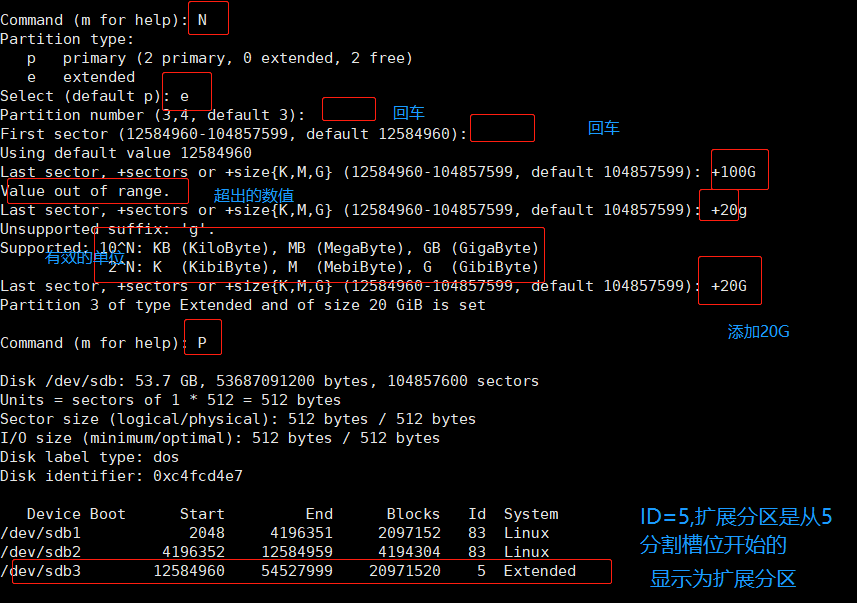Click the typed lowercase '+20g' value

[729, 210]
